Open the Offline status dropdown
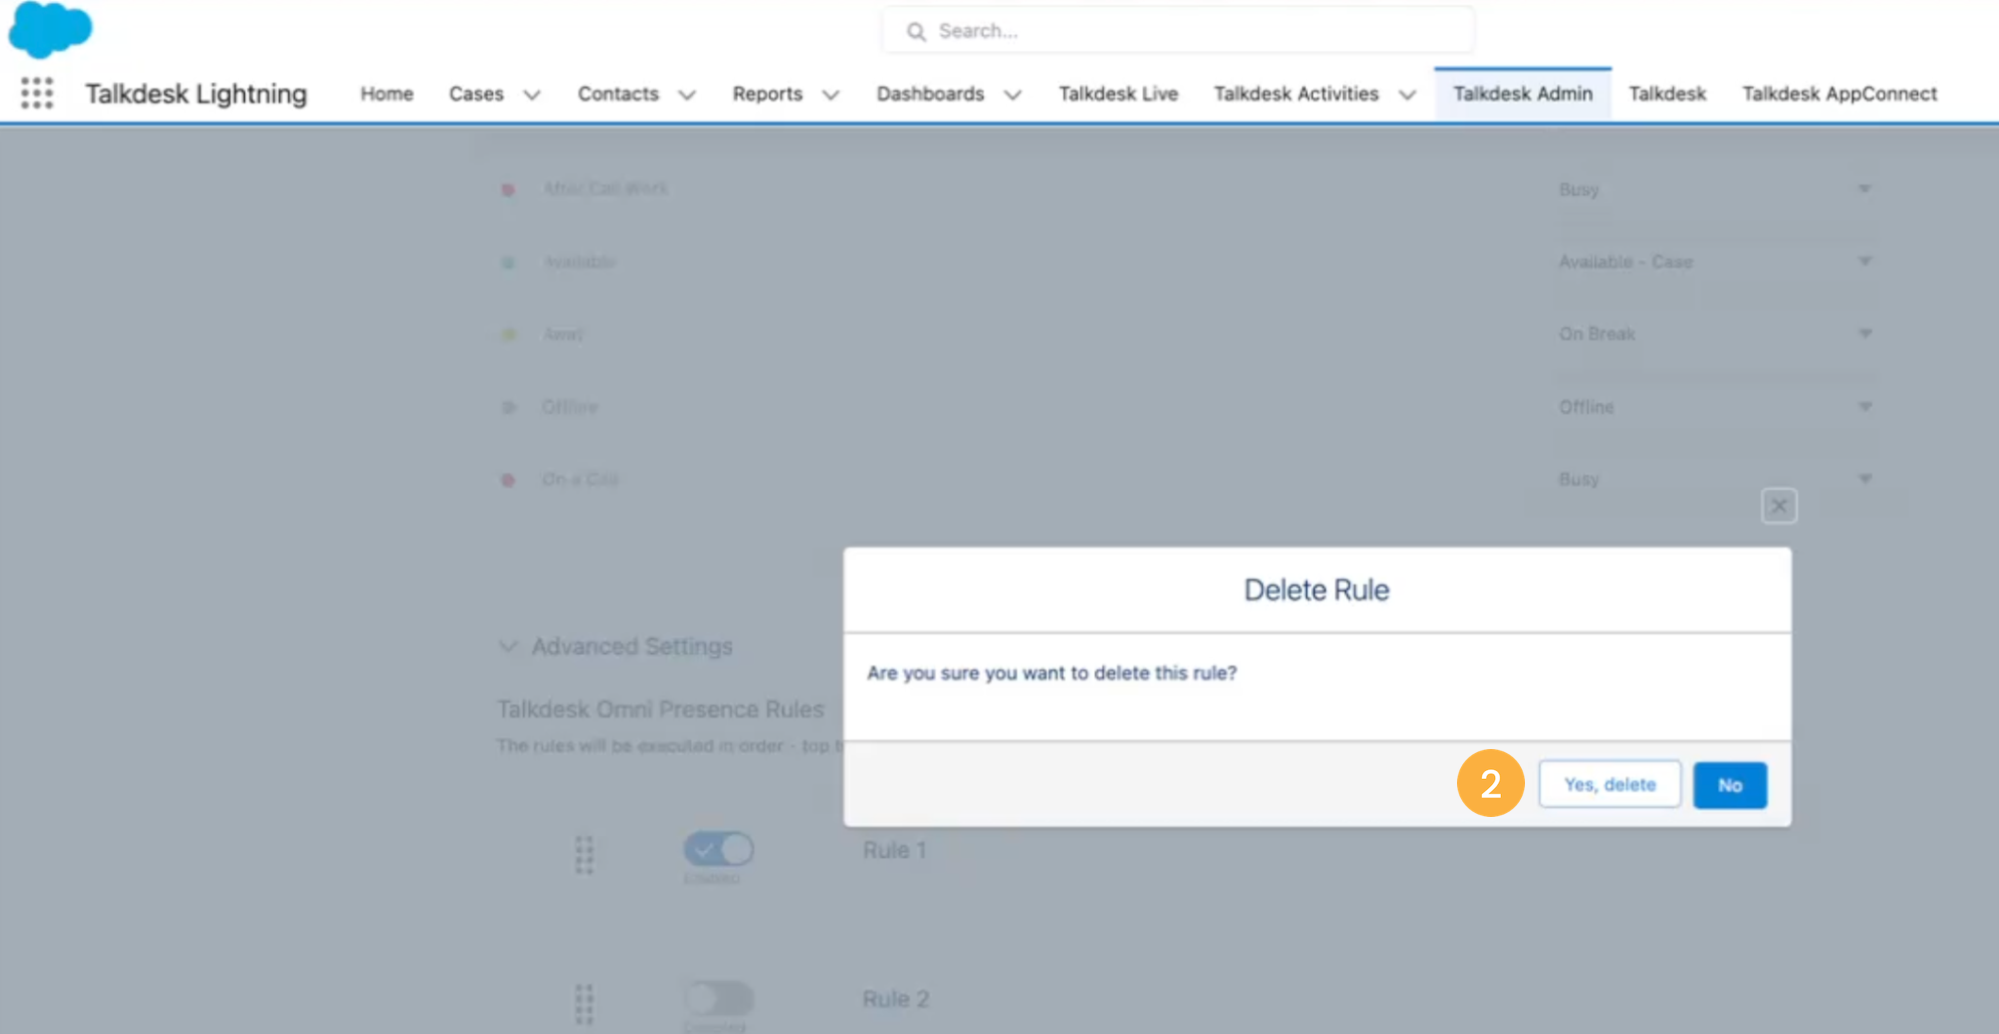 (1714, 407)
